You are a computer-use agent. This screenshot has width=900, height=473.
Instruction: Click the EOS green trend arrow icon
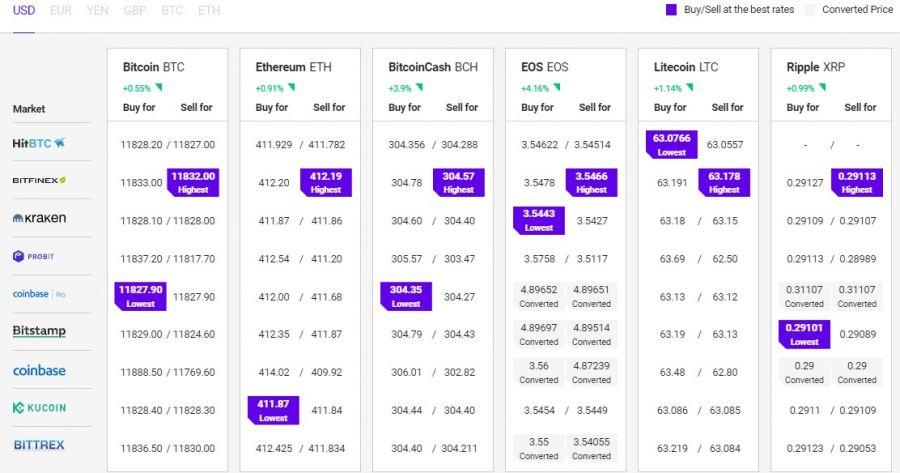click(x=557, y=87)
